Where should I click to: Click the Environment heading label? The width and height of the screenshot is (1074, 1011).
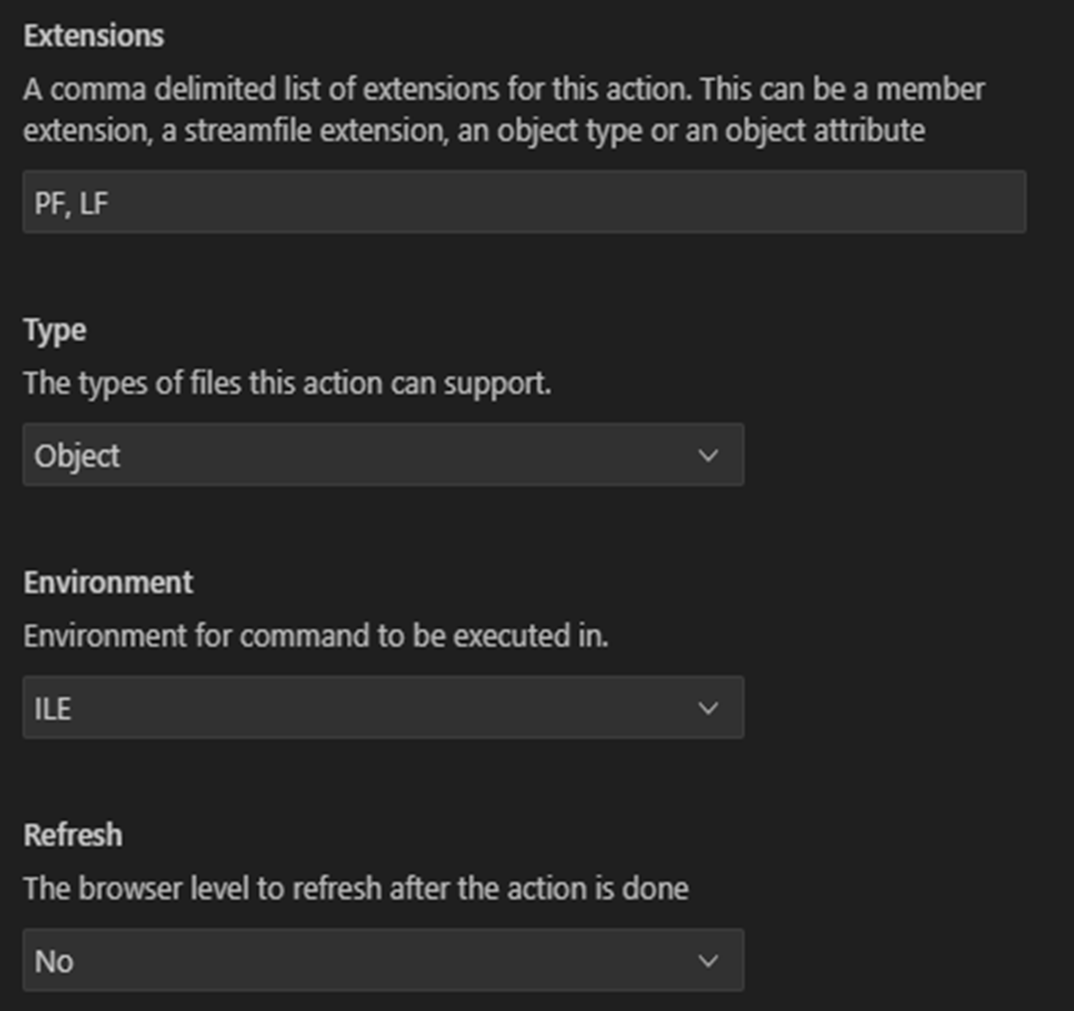click(108, 582)
